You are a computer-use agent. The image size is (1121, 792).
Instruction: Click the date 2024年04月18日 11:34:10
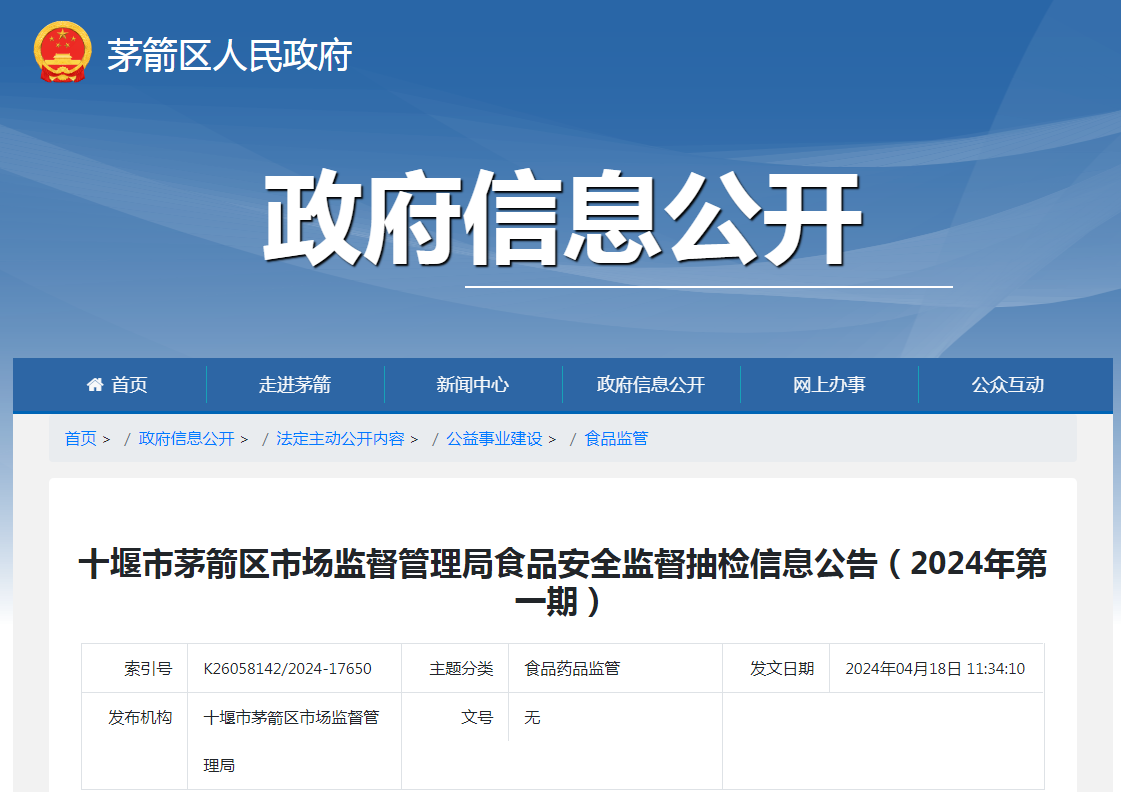(935, 668)
